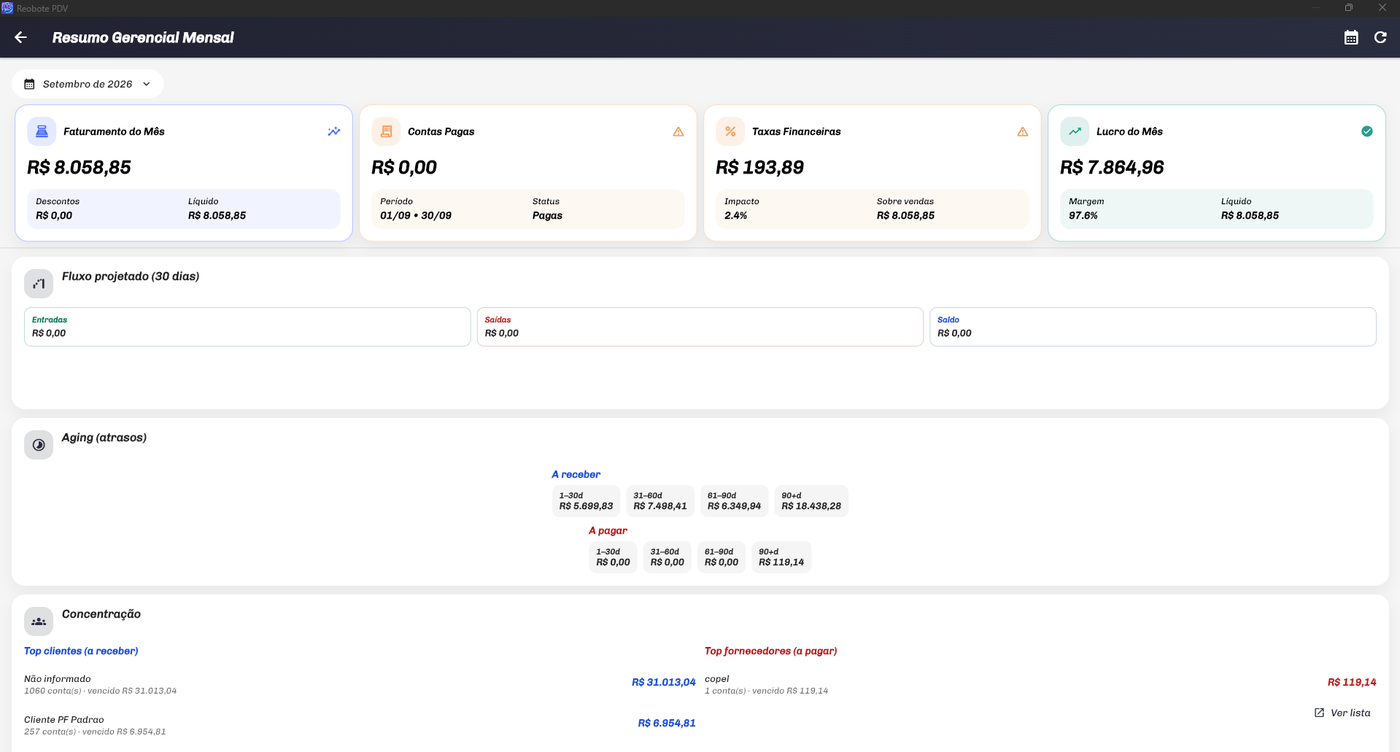
Task: Select the copel supplier row
Action: (1040, 684)
